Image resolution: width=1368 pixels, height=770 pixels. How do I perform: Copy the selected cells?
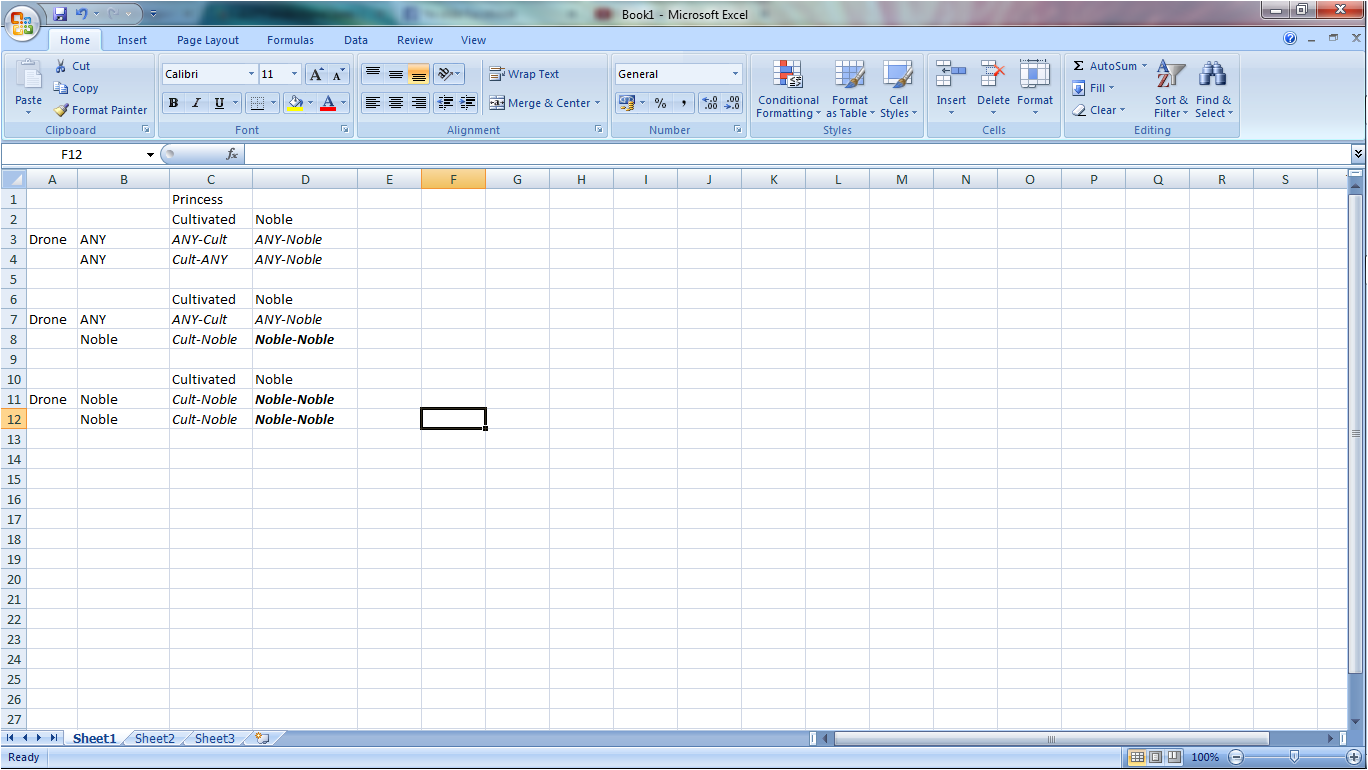point(76,88)
